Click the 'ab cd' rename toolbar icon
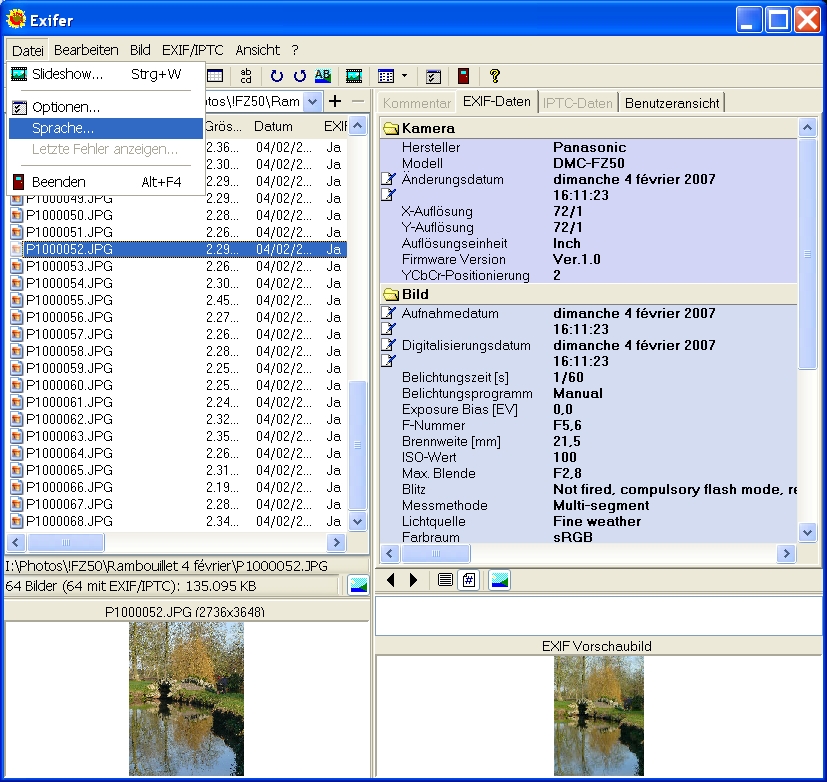 [245, 76]
